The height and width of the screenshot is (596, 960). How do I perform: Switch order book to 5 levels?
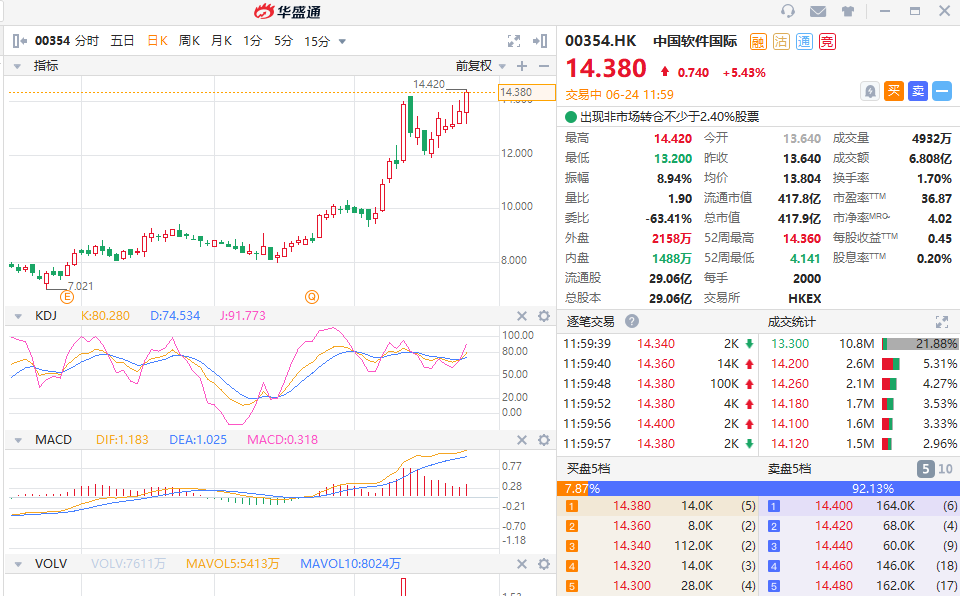tap(925, 469)
